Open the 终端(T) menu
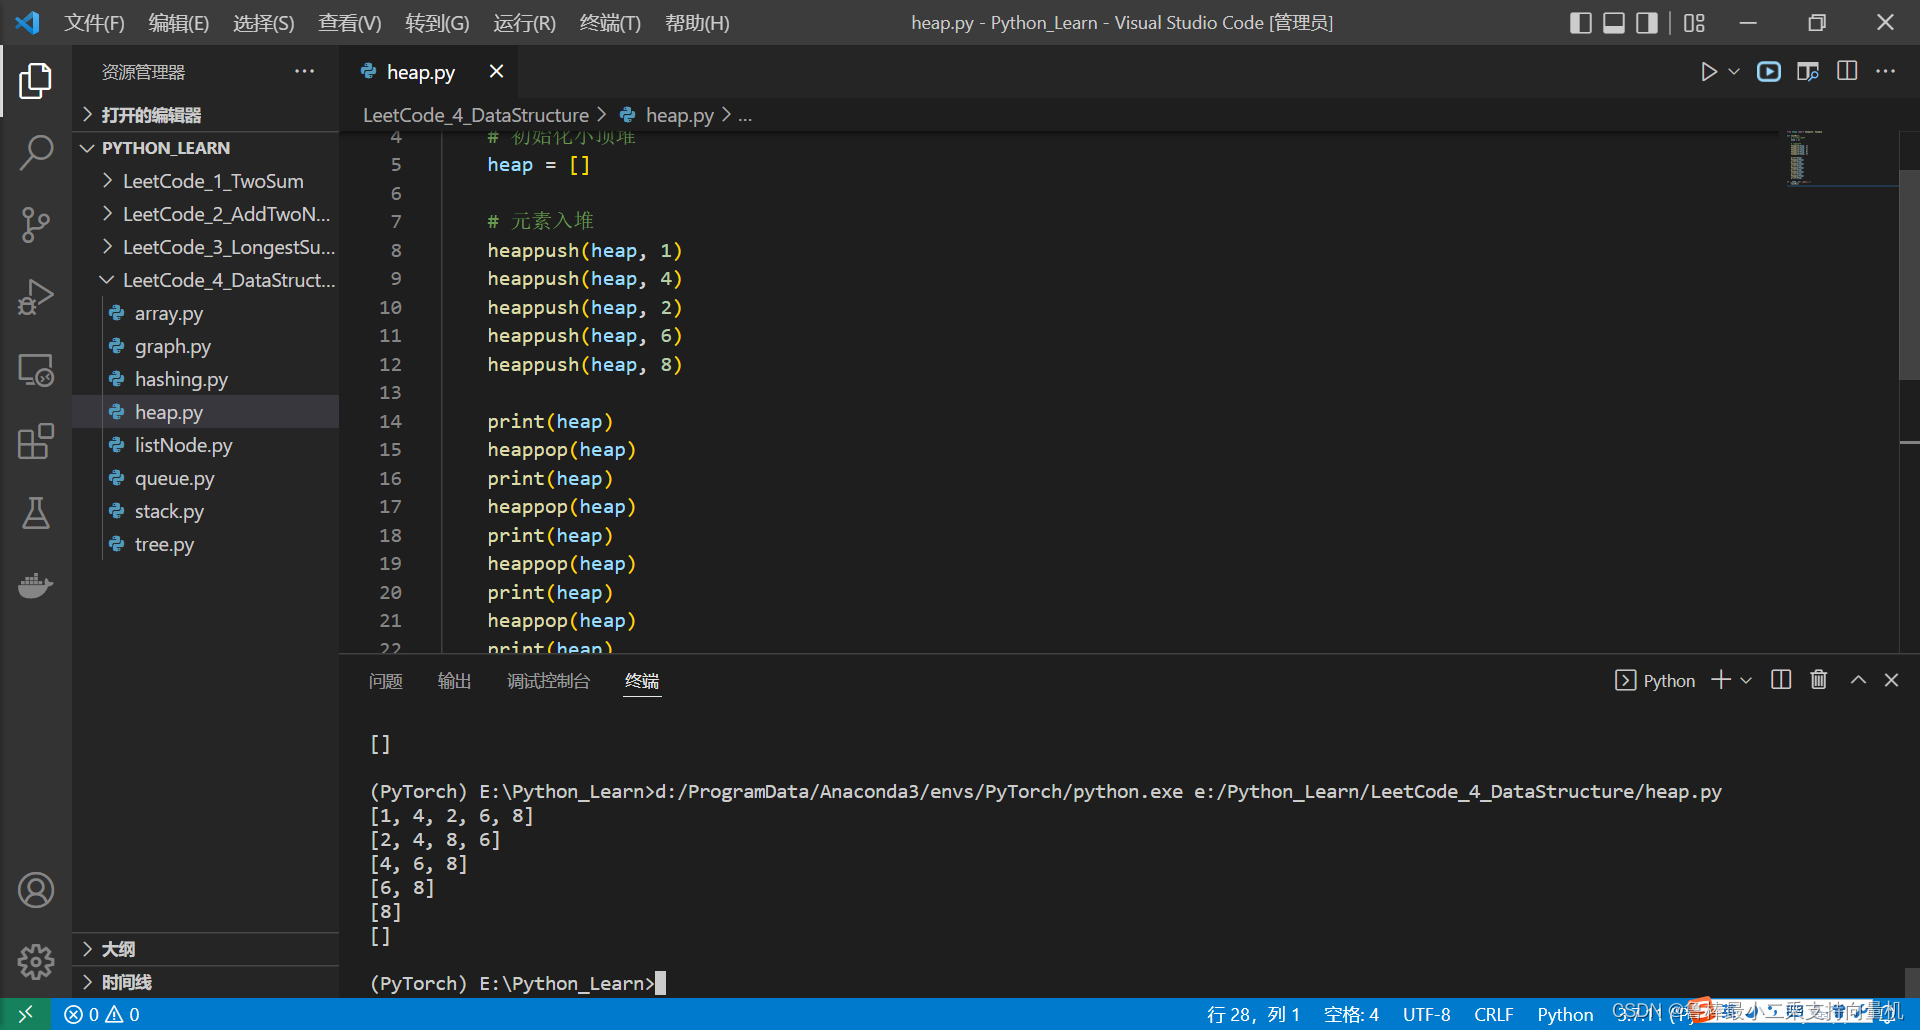Viewport: 1920px width, 1030px height. click(x=610, y=23)
